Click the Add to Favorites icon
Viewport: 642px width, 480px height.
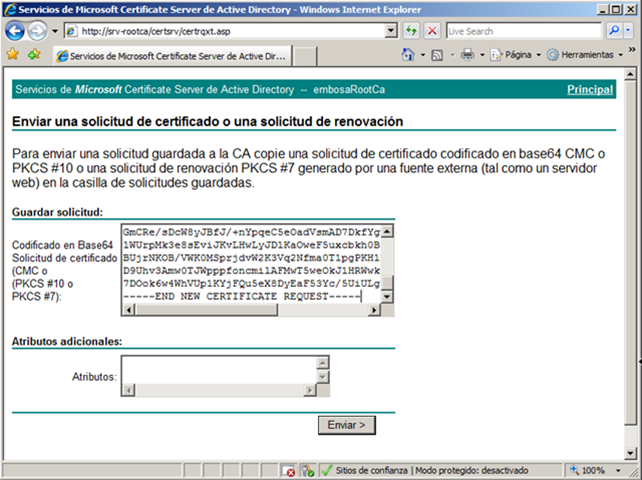point(35,54)
